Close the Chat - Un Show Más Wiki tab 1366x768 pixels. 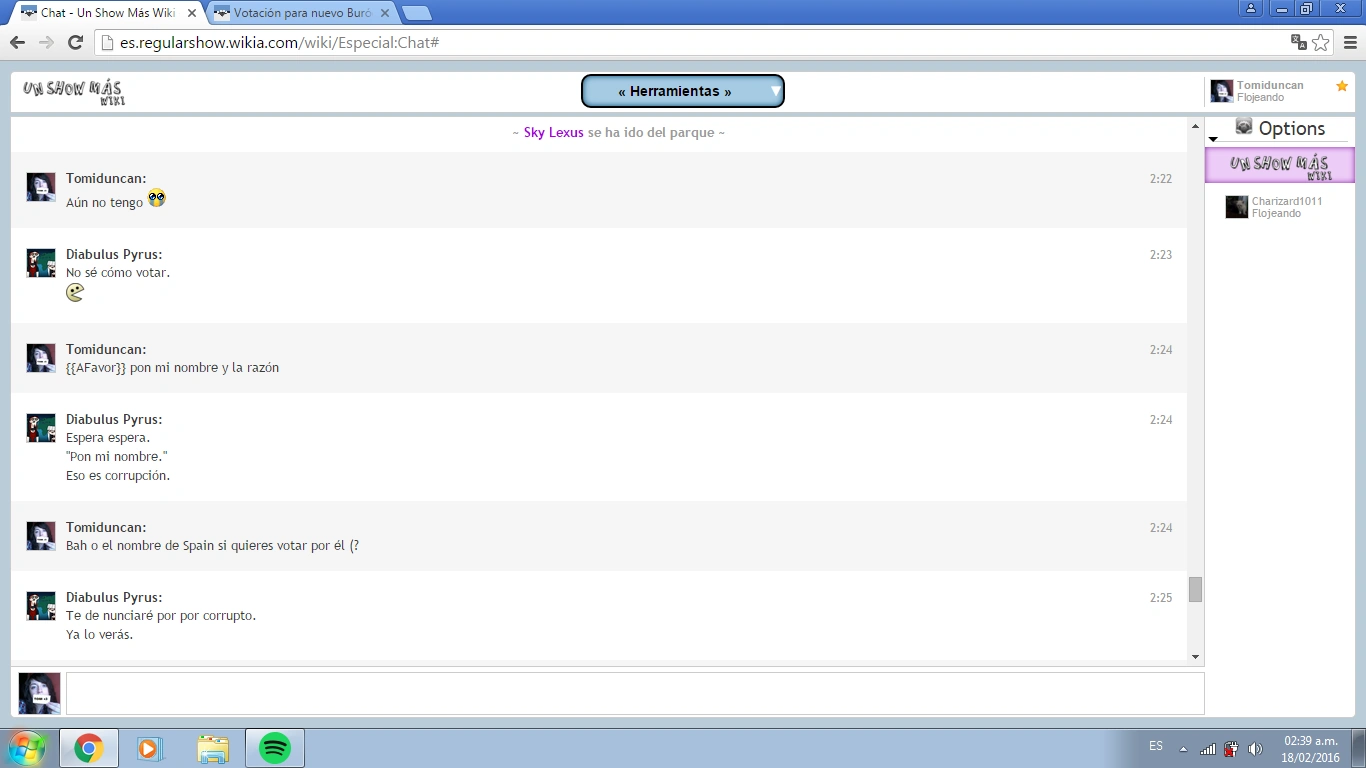192,13
